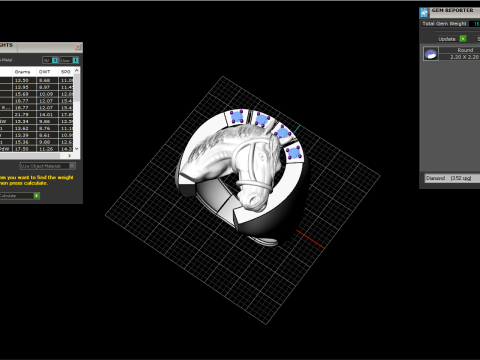Click the green Calculate arrow button
480x360 pixels.
pyautogui.click(x=37, y=196)
